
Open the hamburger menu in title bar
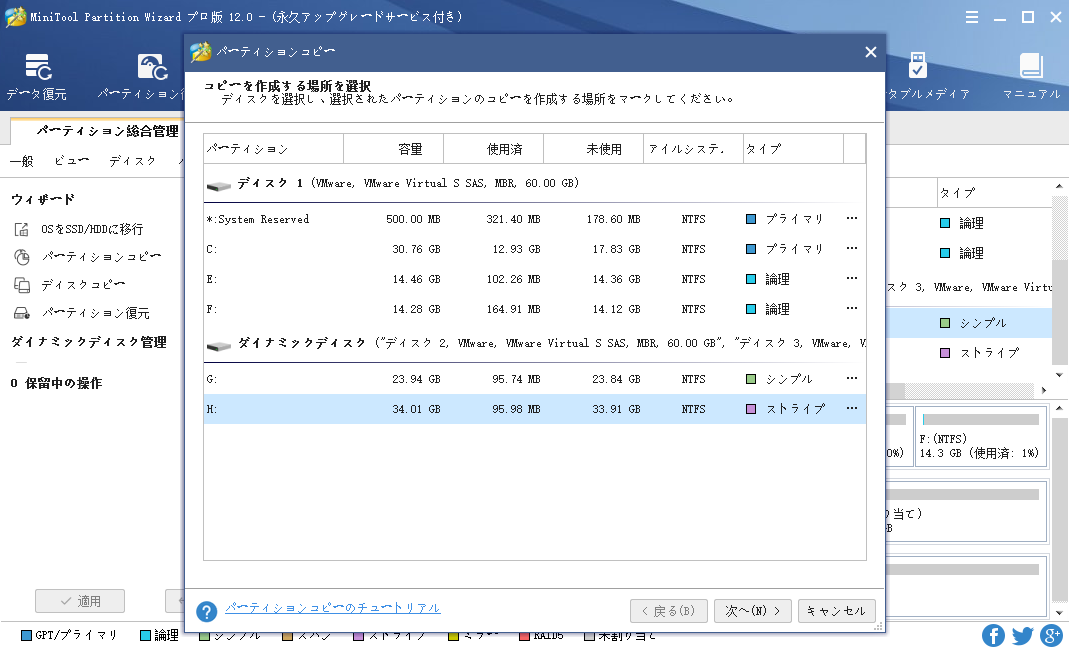(x=973, y=17)
